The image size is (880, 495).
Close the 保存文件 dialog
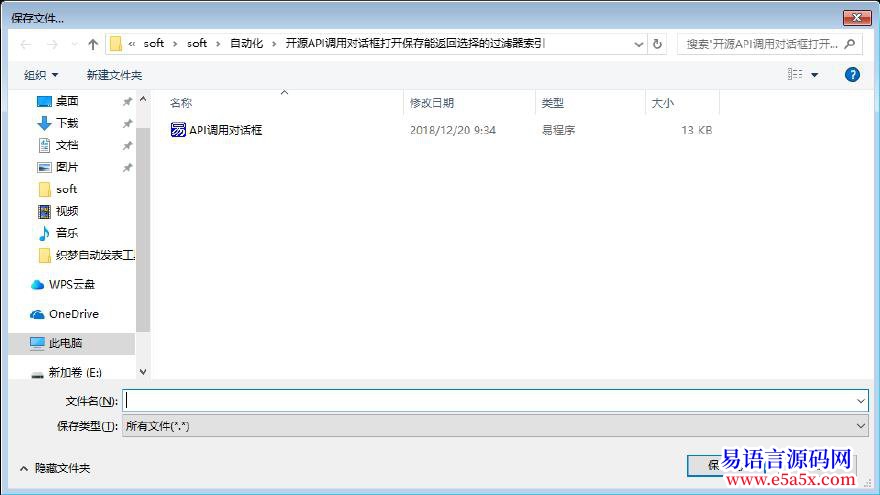point(857,18)
